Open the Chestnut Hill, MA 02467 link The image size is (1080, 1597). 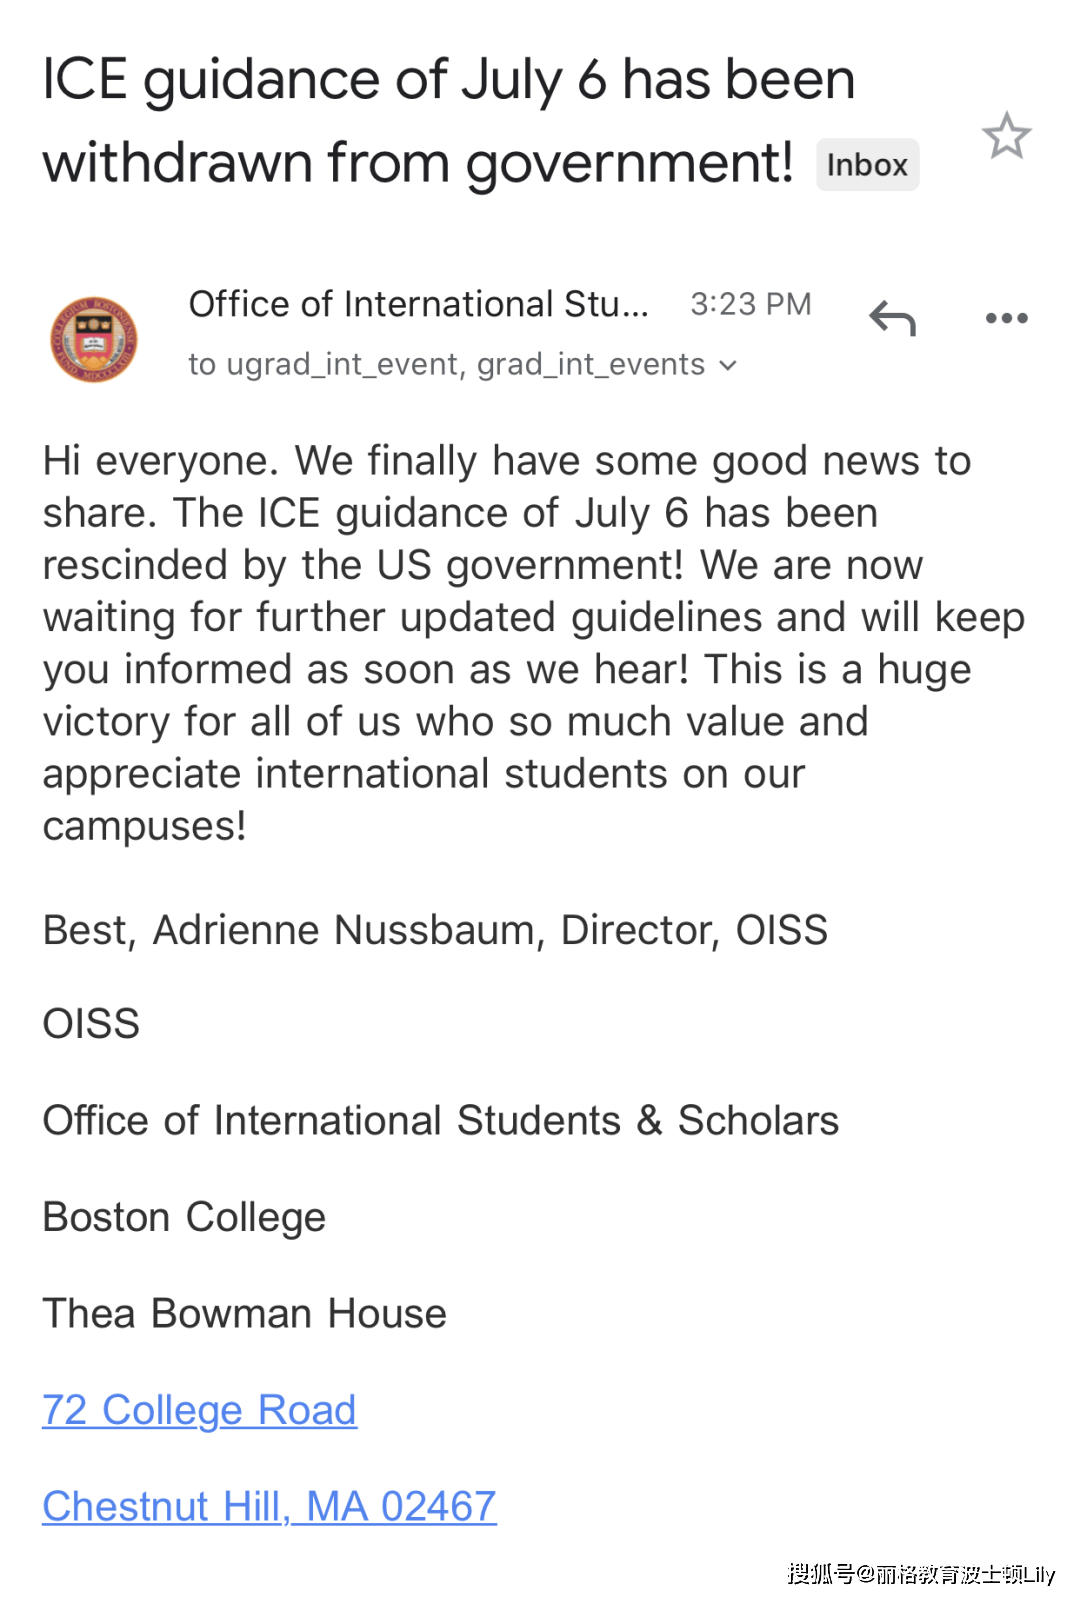pos(269,1506)
